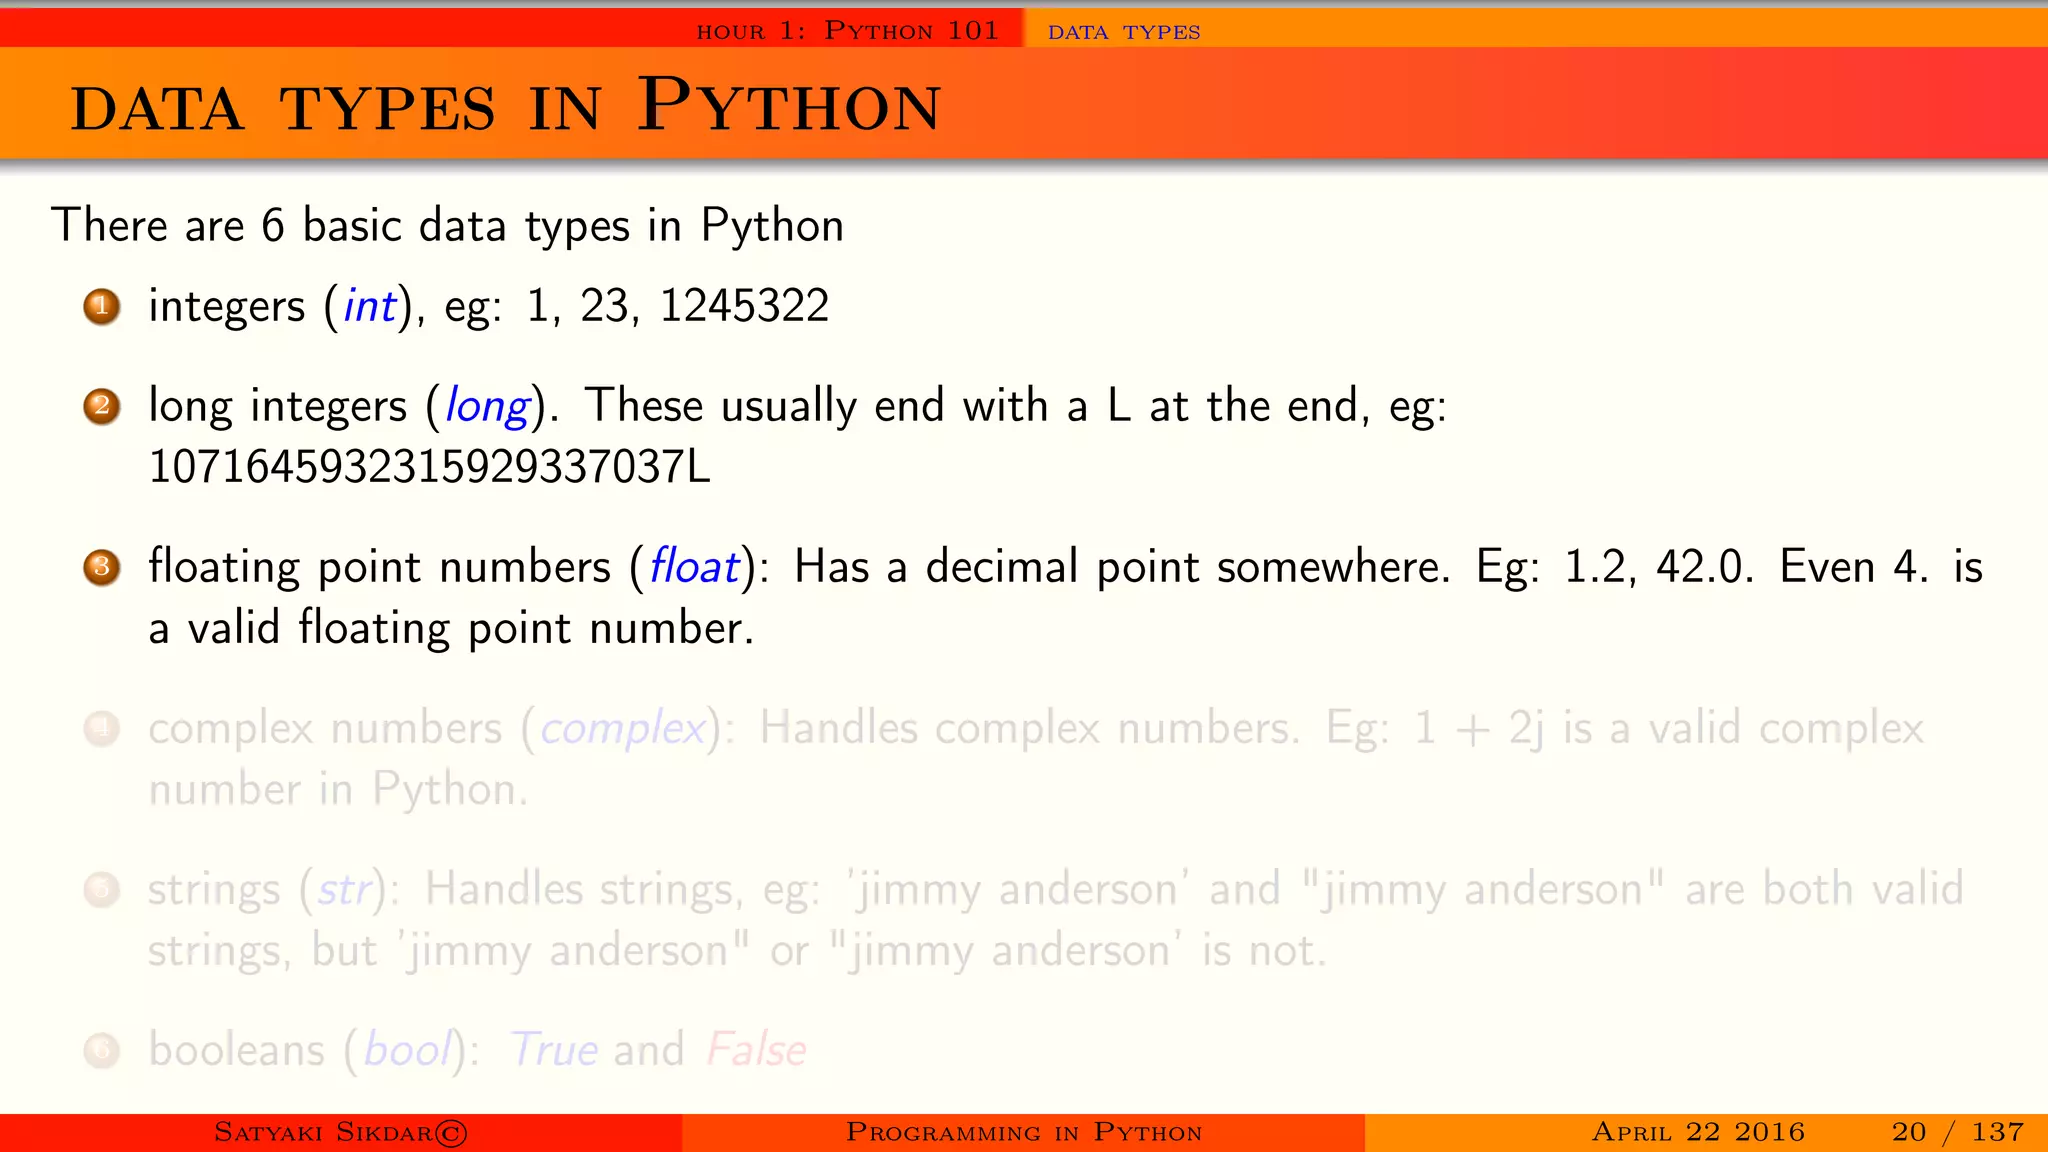Click the number 2 bullet for long integers
This screenshot has width=2048, height=1152.
coord(101,406)
